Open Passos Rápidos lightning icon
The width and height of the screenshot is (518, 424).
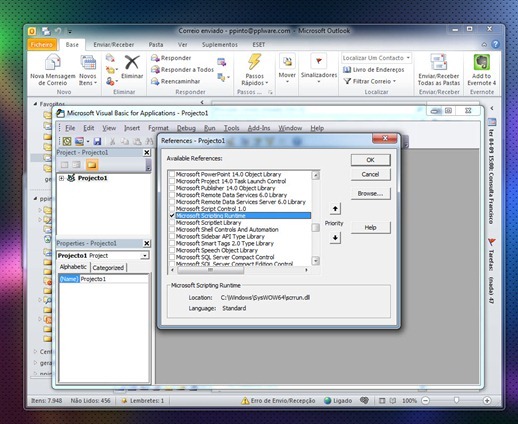pyautogui.click(x=254, y=62)
